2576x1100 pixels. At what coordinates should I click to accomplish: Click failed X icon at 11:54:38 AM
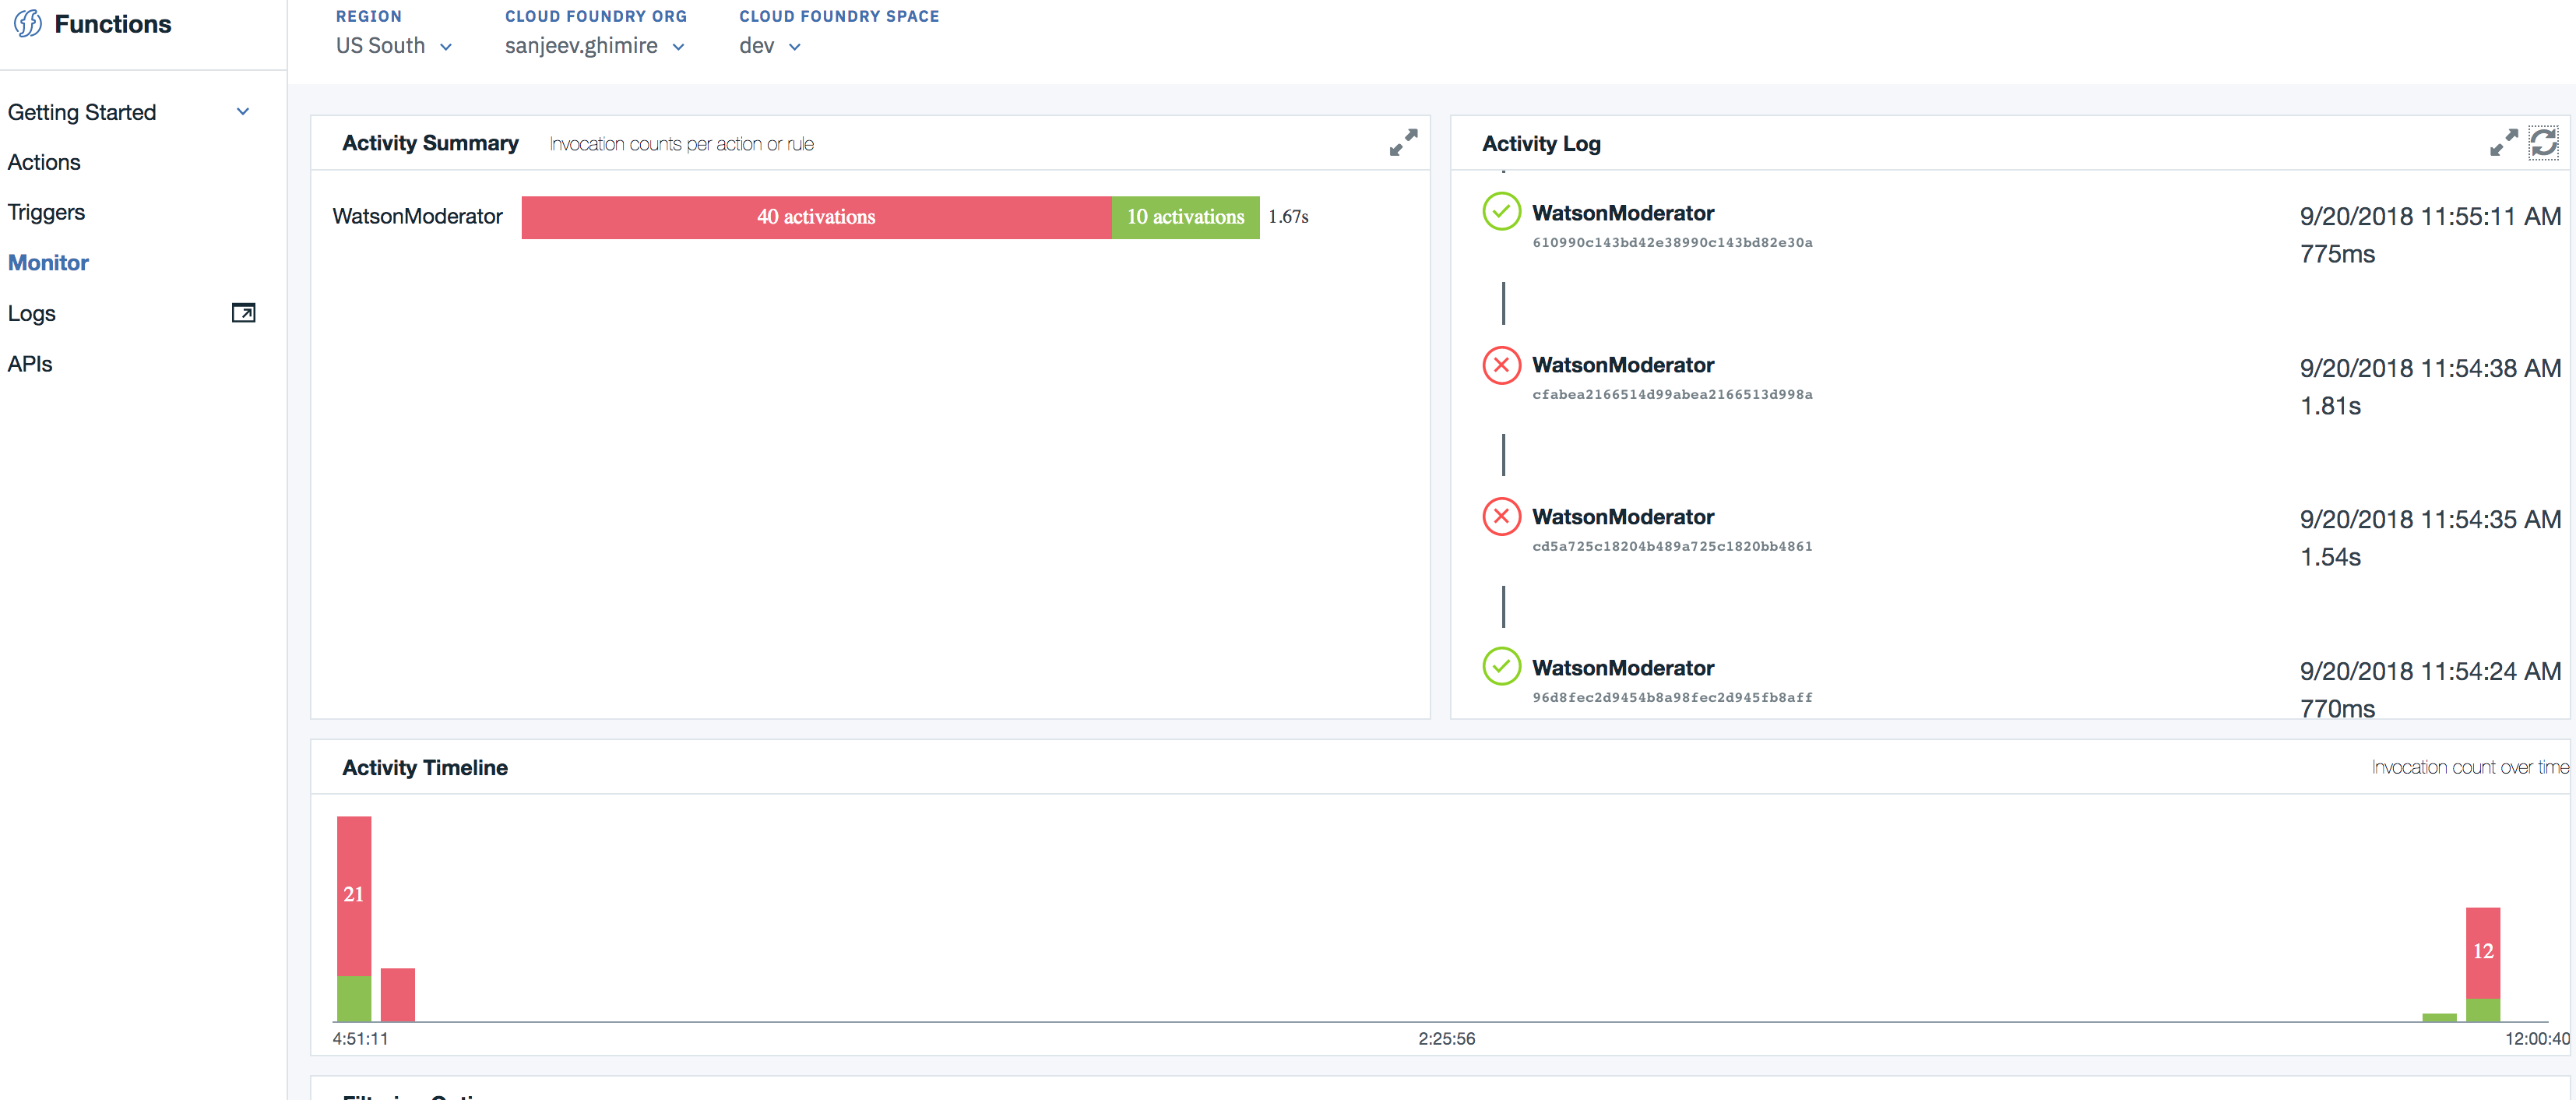[x=1501, y=365]
